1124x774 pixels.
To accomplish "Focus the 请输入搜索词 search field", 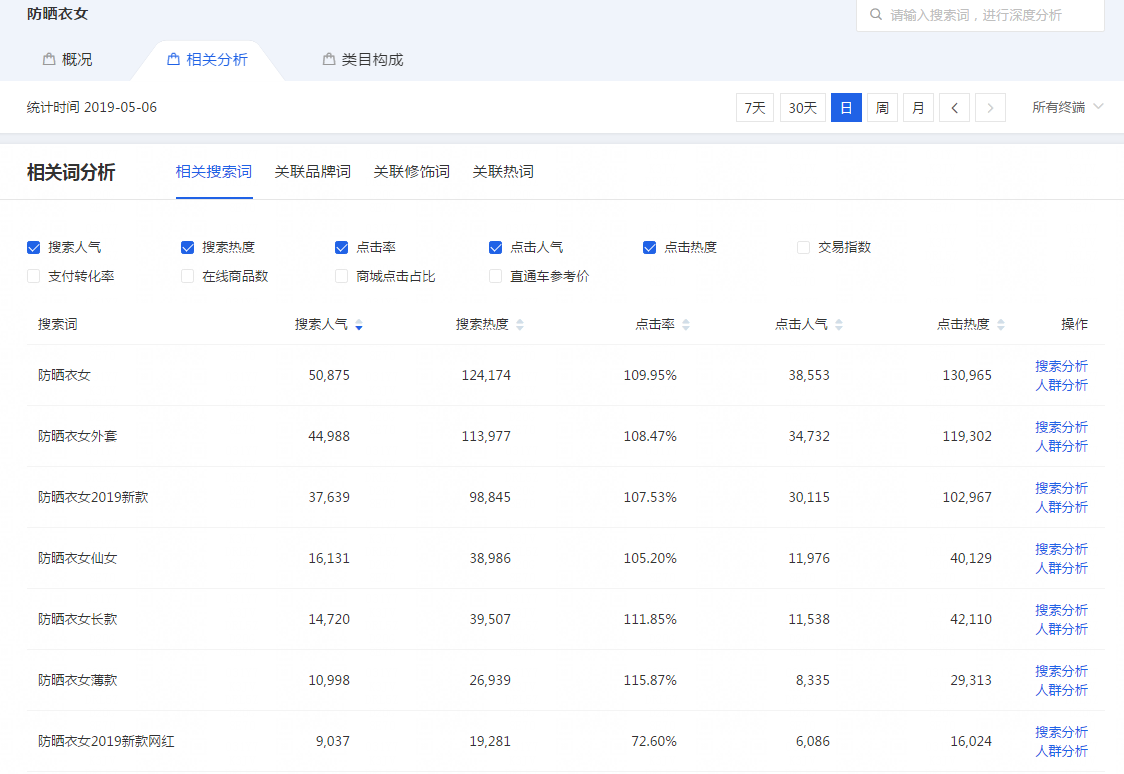I will click(980, 15).
